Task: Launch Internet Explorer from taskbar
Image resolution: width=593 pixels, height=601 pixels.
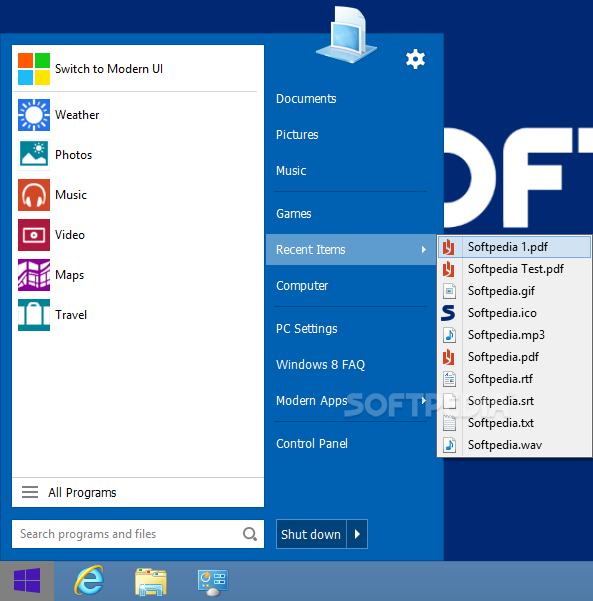Action: pyautogui.click(x=89, y=580)
